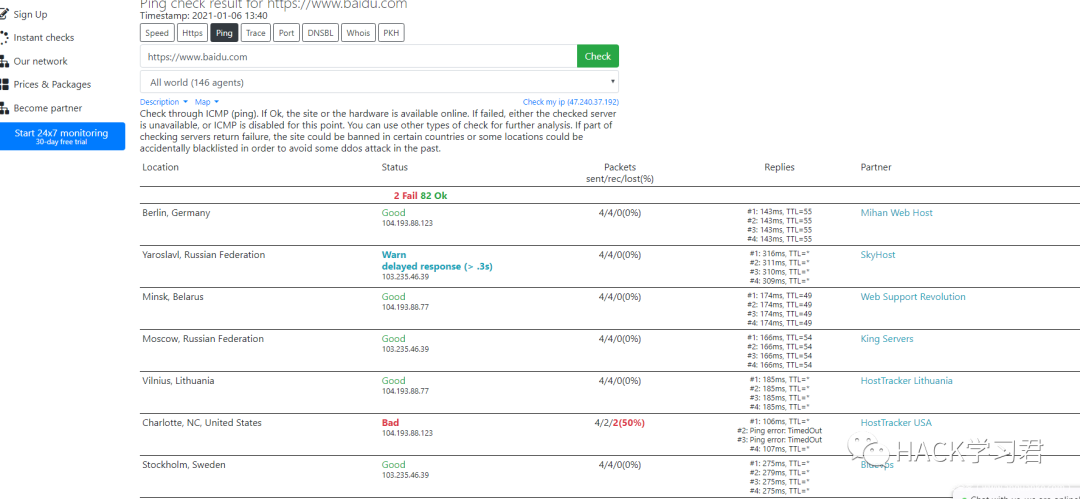1080x499 pixels.
Task: Open HostTracker Lithuania partner link
Action: (906, 381)
